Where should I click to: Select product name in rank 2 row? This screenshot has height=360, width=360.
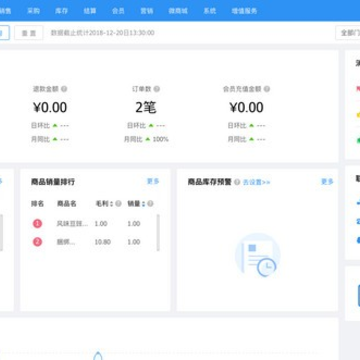click(x=66, y=242)
